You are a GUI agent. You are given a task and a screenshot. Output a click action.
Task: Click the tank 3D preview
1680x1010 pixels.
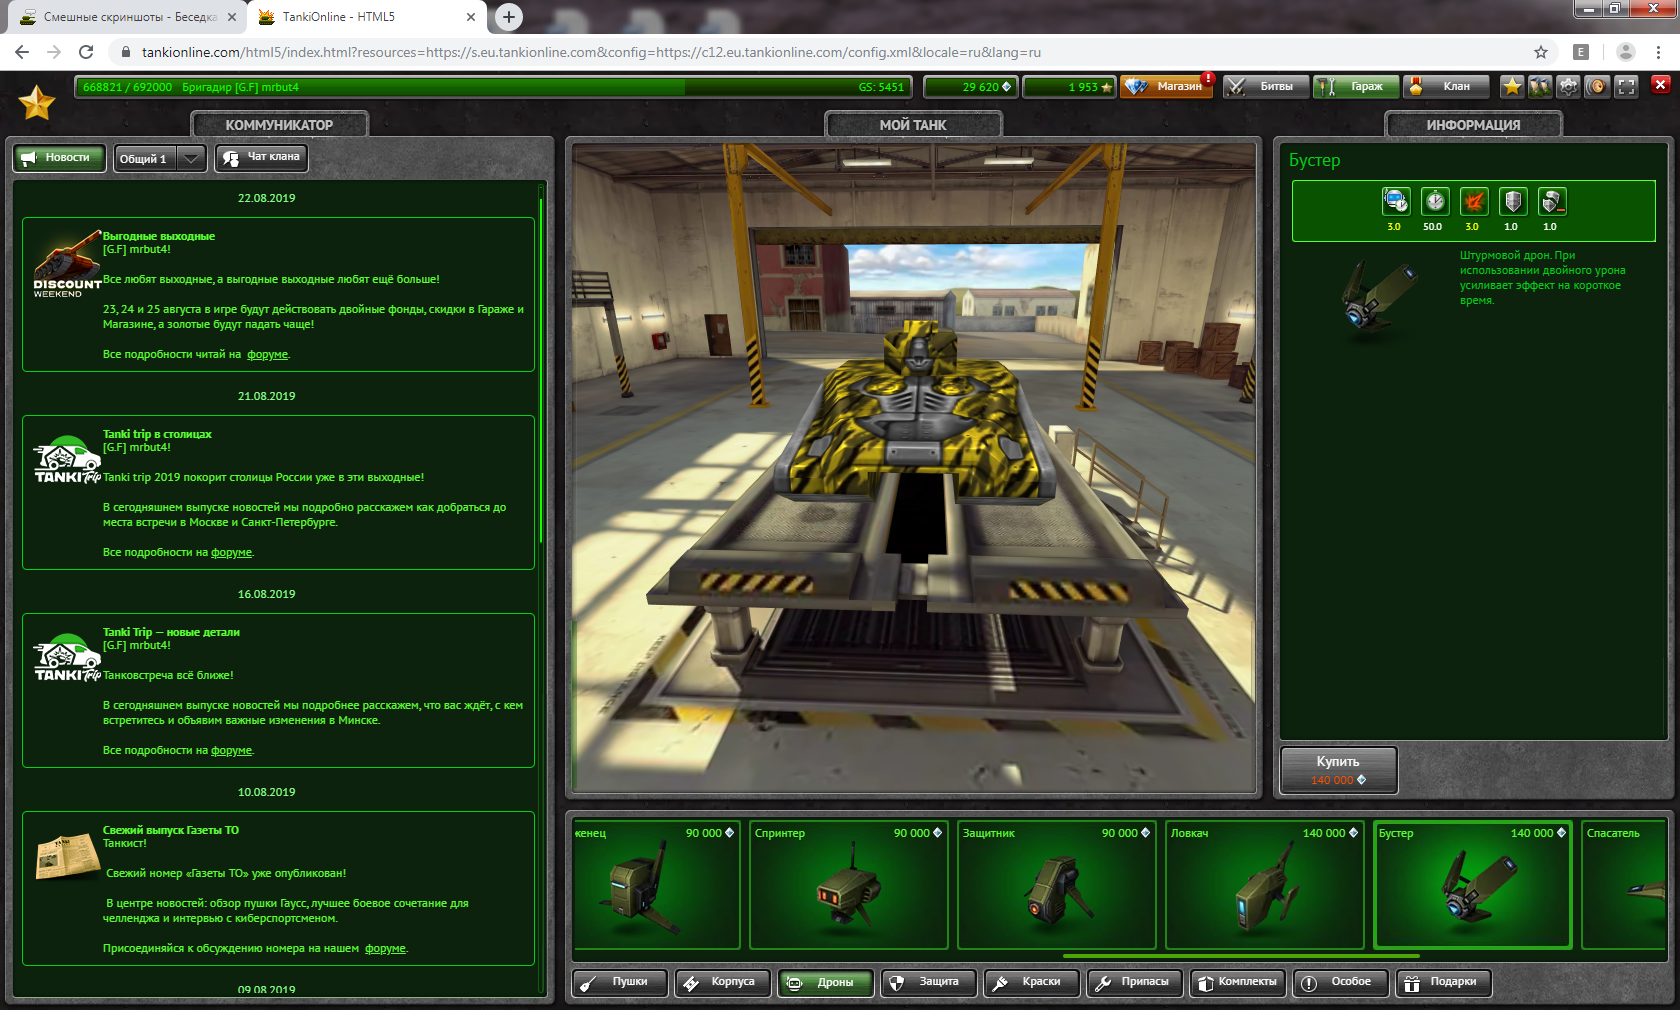pos(914,468)
